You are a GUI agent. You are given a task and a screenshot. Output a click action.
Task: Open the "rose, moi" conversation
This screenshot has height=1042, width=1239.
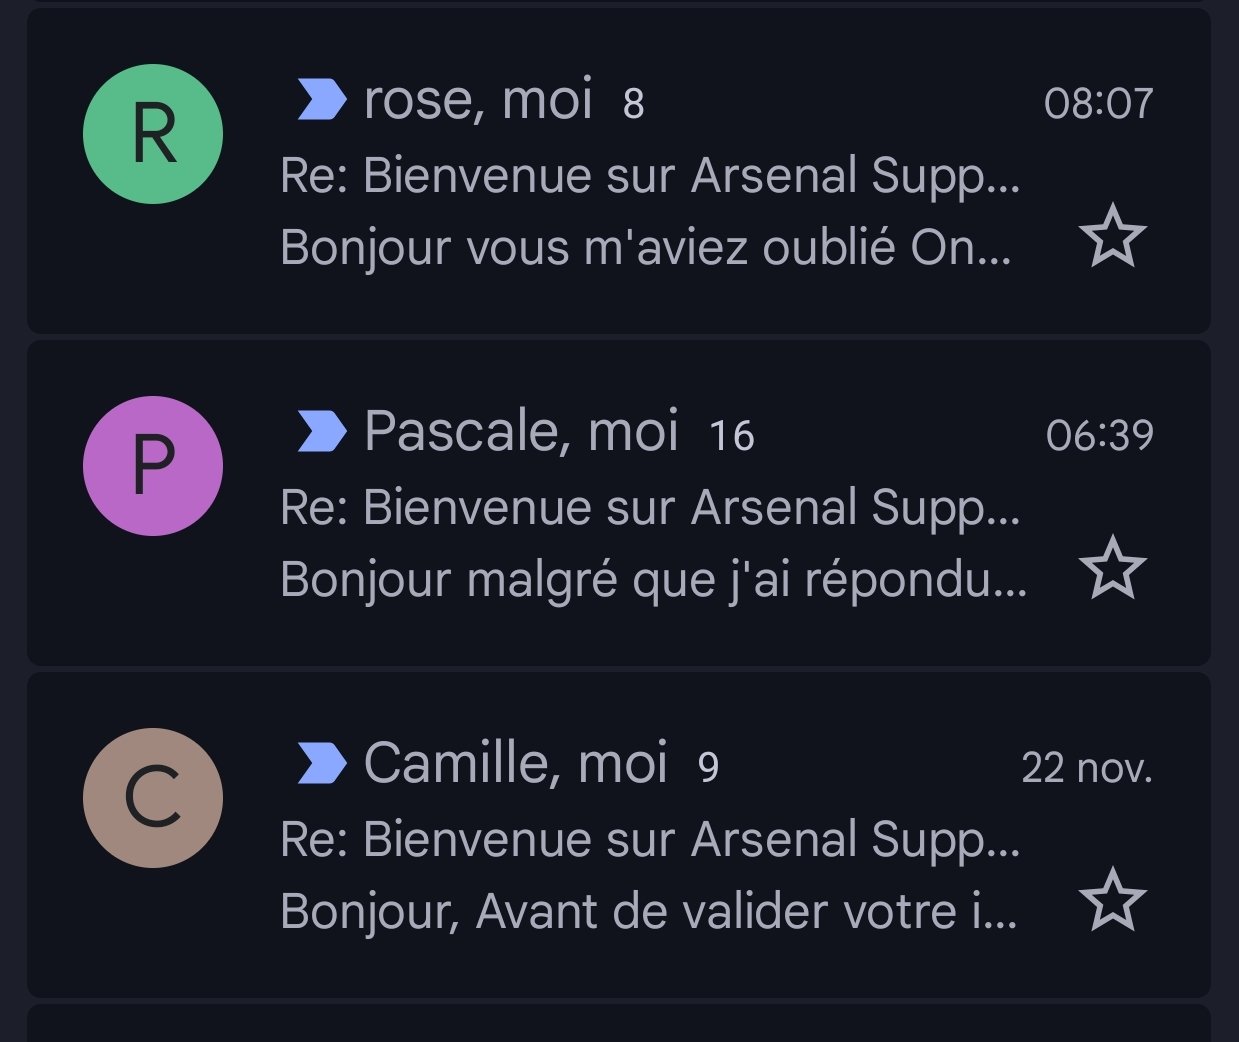pyautogui.click(x=650, y=176)
